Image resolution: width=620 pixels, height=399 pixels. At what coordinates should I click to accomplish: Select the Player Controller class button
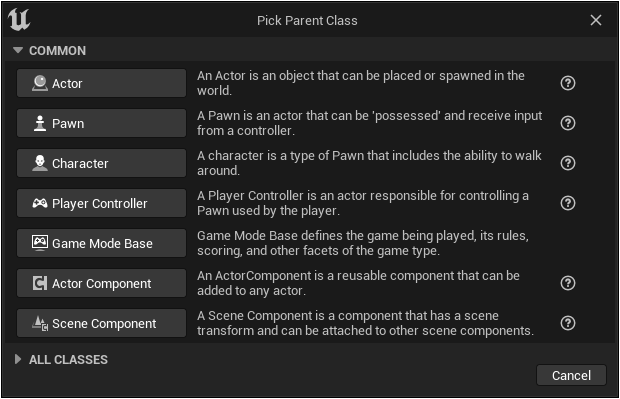coord(101,203)
